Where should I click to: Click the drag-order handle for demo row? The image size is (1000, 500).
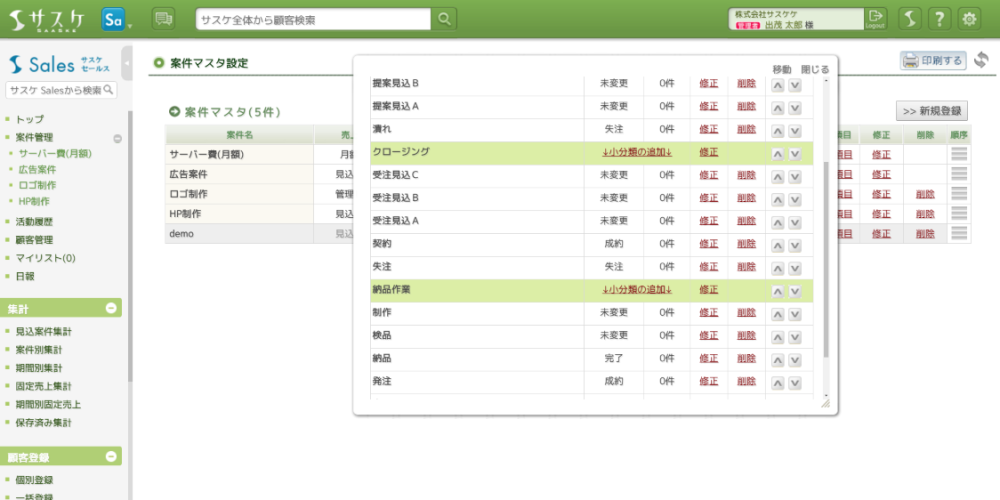[959, 233]
